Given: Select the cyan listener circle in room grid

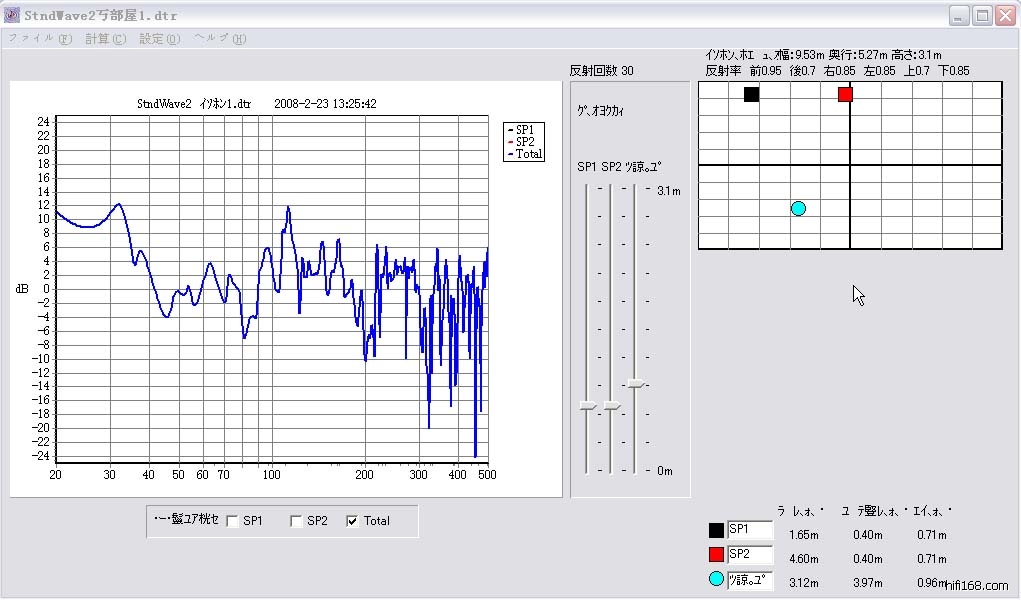Looking at the screenshot, I should 798,208.
